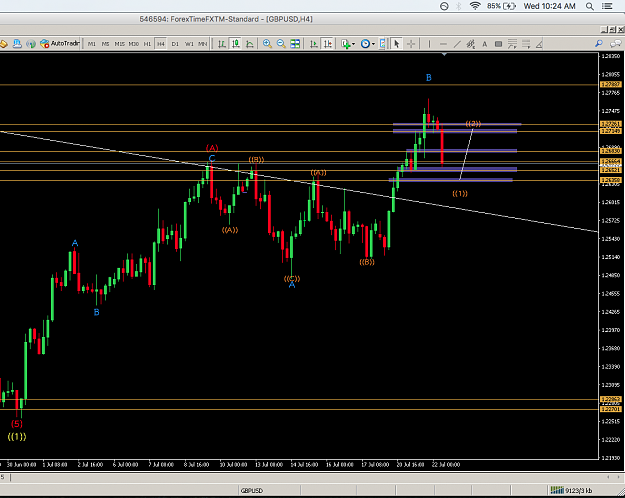This screenshot has height=498, width=625.
Task: Switch chart to M5 timeframe
Action: point(105,44)
